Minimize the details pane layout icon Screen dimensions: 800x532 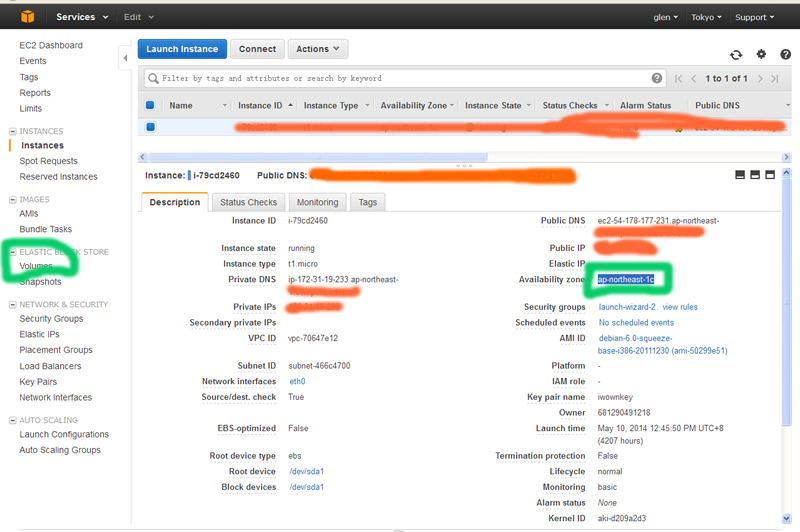point(740,175)
